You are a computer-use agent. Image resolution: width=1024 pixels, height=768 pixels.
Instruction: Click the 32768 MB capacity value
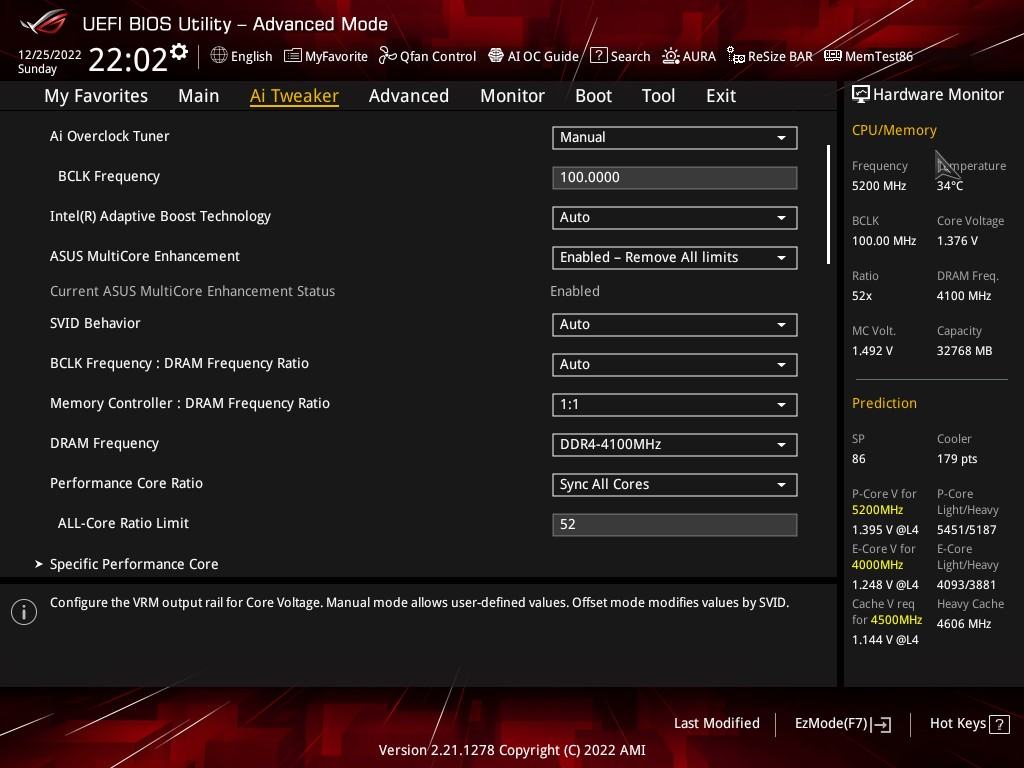tap(965, 351)
